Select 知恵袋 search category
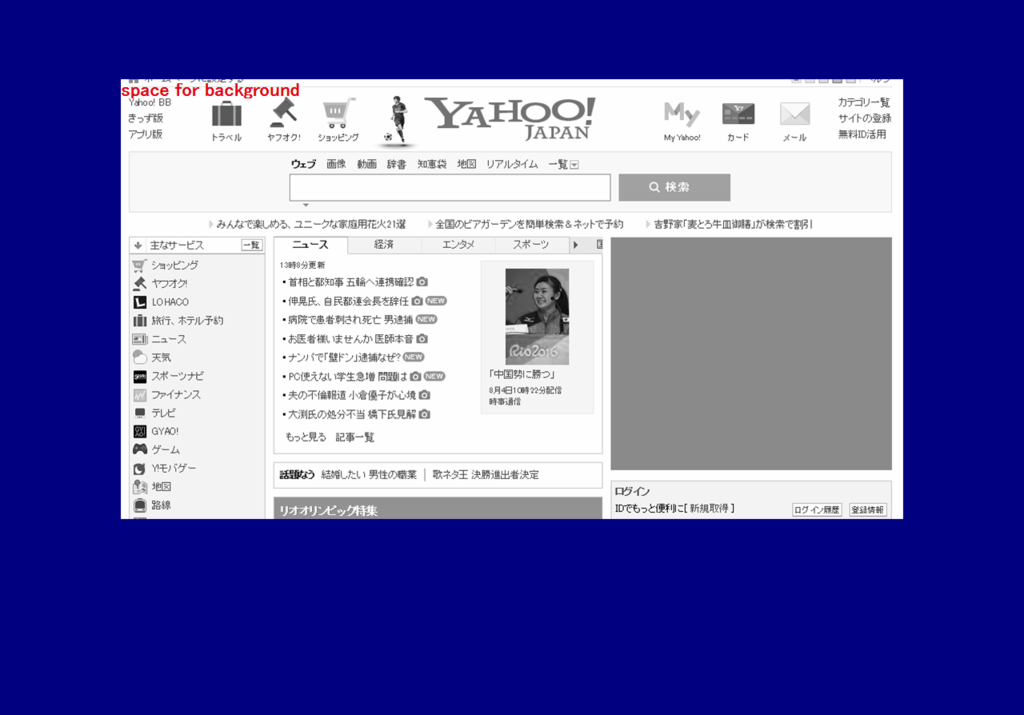This screenshot has height=715, width=1024. (432, 164)
